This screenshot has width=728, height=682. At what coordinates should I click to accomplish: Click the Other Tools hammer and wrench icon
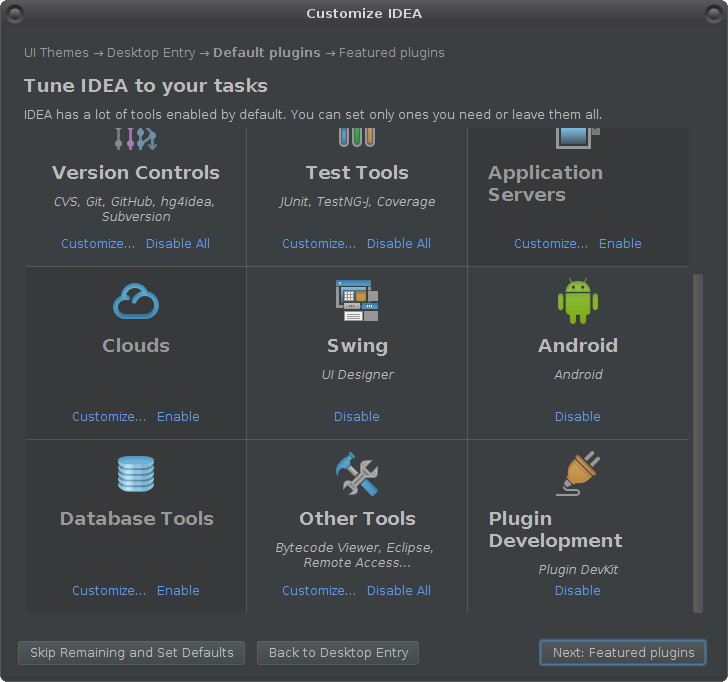[357, 474]
